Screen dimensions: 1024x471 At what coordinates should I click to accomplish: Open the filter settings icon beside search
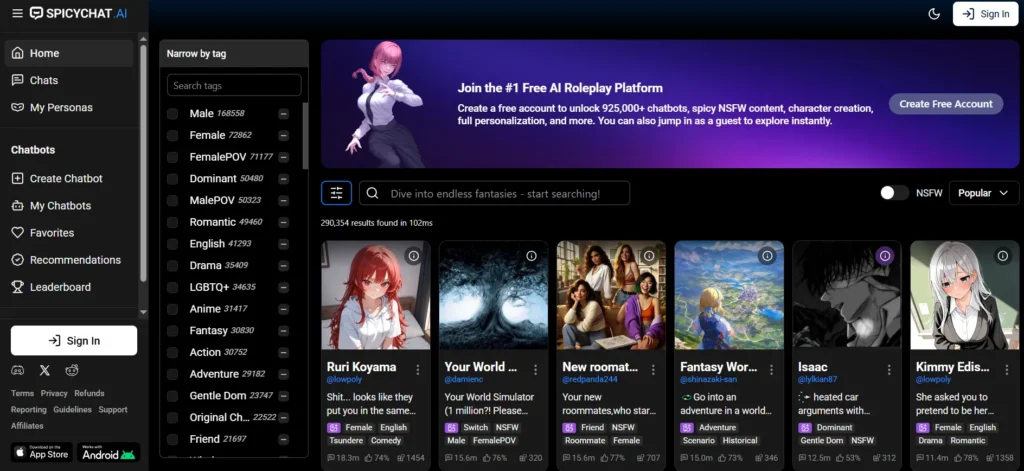coord(336,193)
